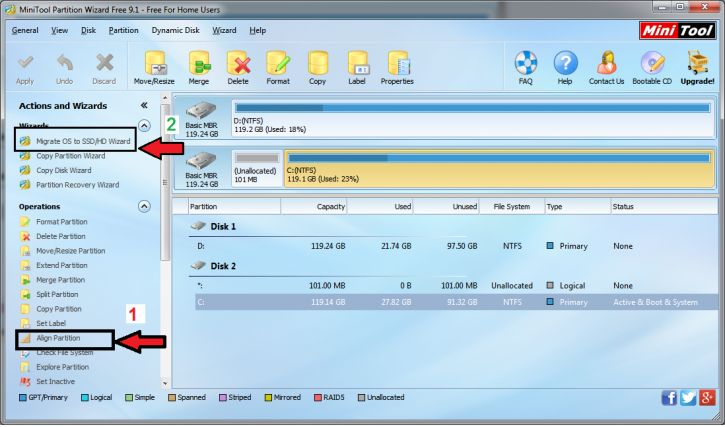This screenshot has width=725, height=427.
Task: Choose Extend Partition operation
Action: pos(54,266)
